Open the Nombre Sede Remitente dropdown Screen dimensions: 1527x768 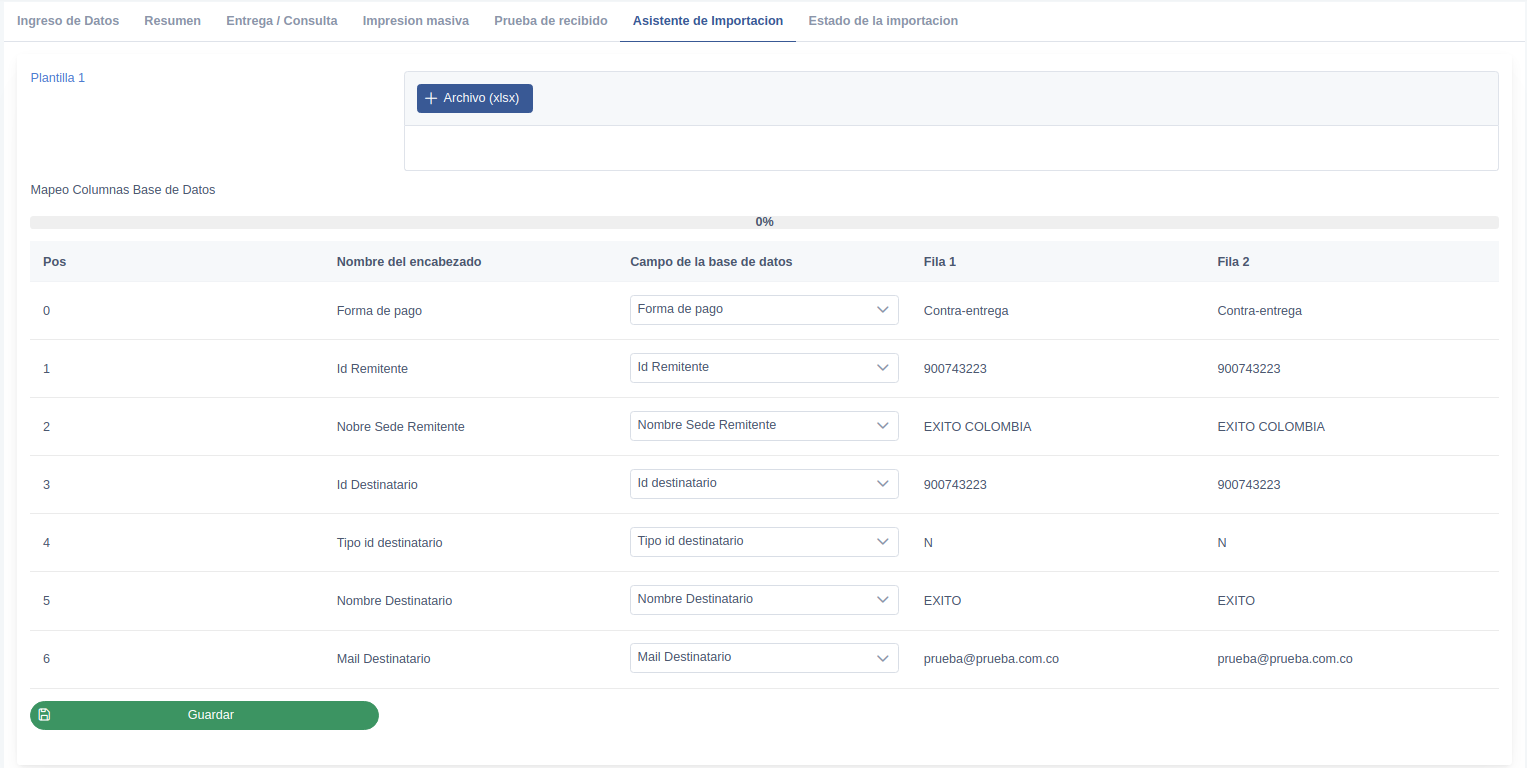pyautogui.click(x=763, y=426)
